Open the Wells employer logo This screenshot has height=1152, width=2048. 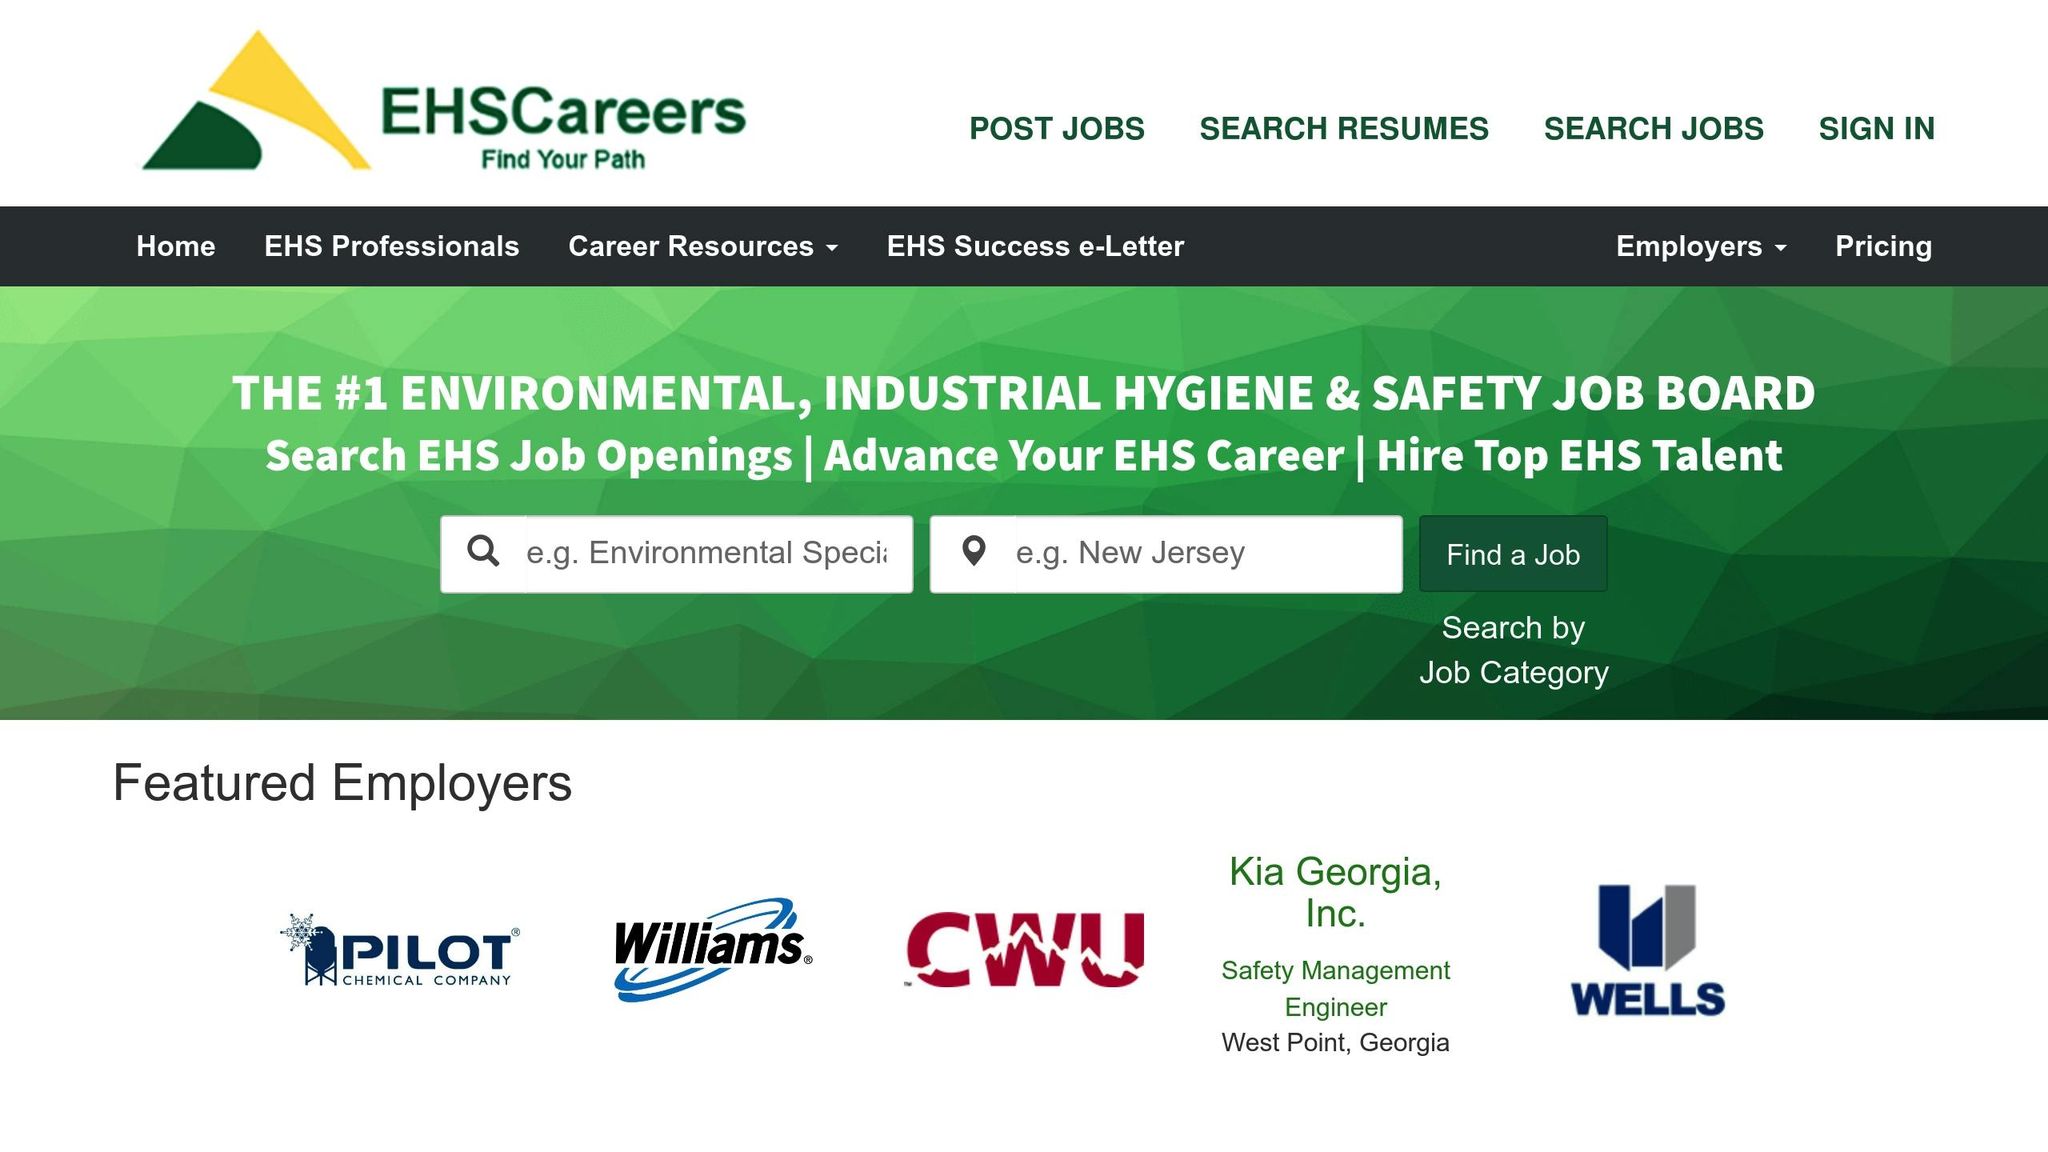(1647, 950)
